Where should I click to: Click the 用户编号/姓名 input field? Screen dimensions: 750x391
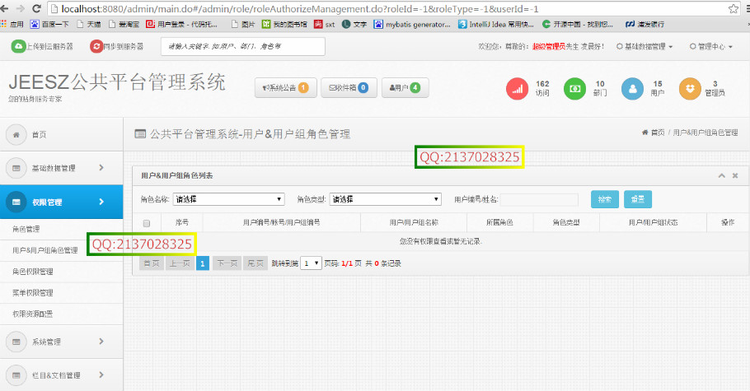coord(539,199)
